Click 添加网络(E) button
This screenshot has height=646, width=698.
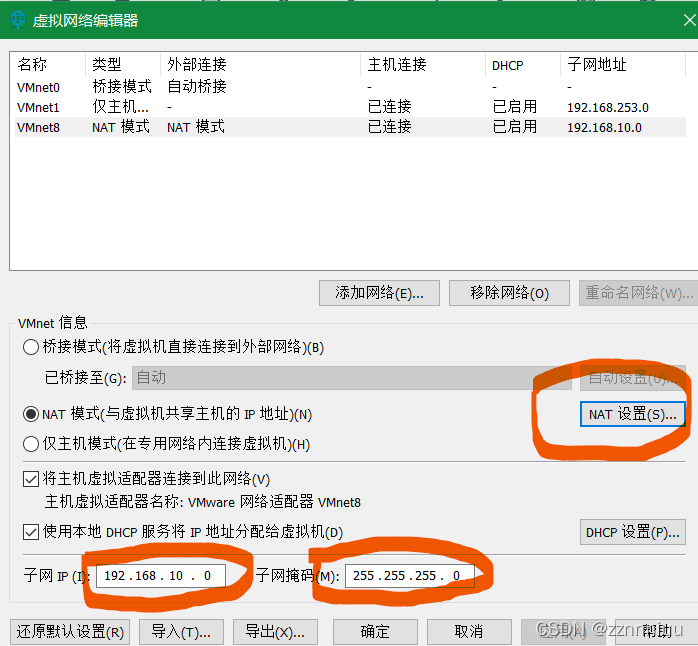(379, 293)
